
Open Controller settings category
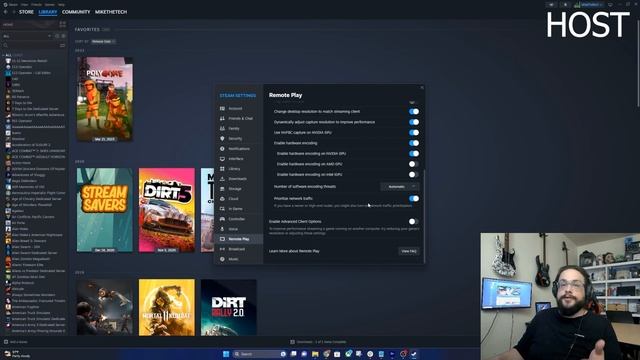238,219
